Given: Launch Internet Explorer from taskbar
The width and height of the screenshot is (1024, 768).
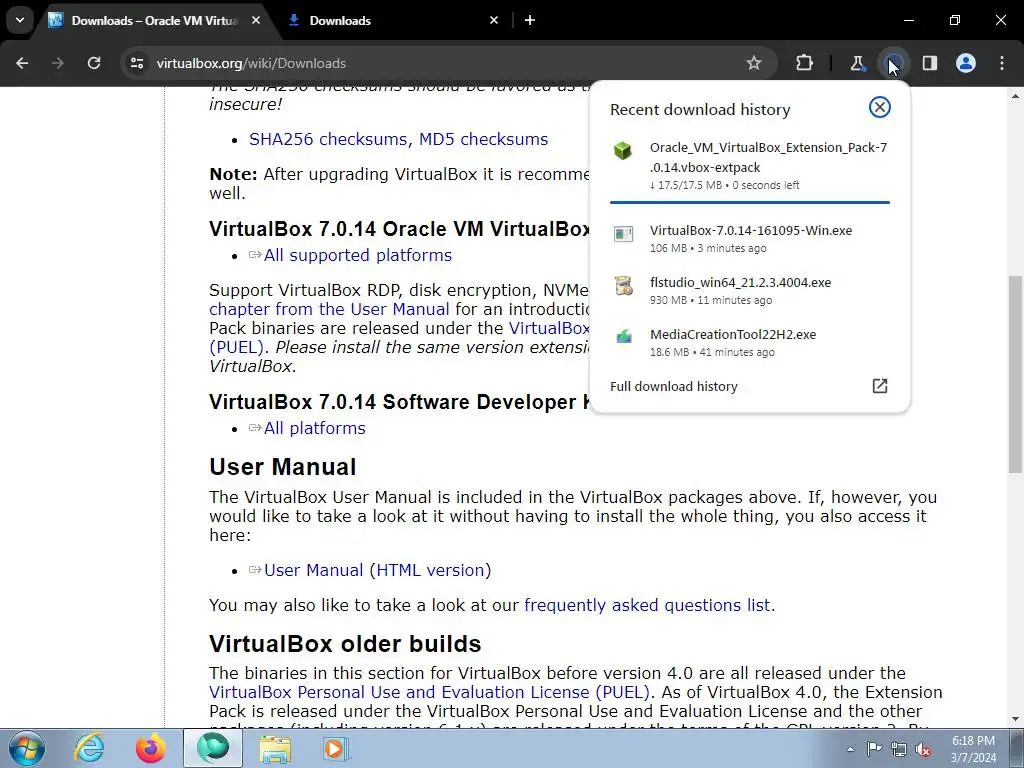Looking at the screenshot, I should click(89, 748).
